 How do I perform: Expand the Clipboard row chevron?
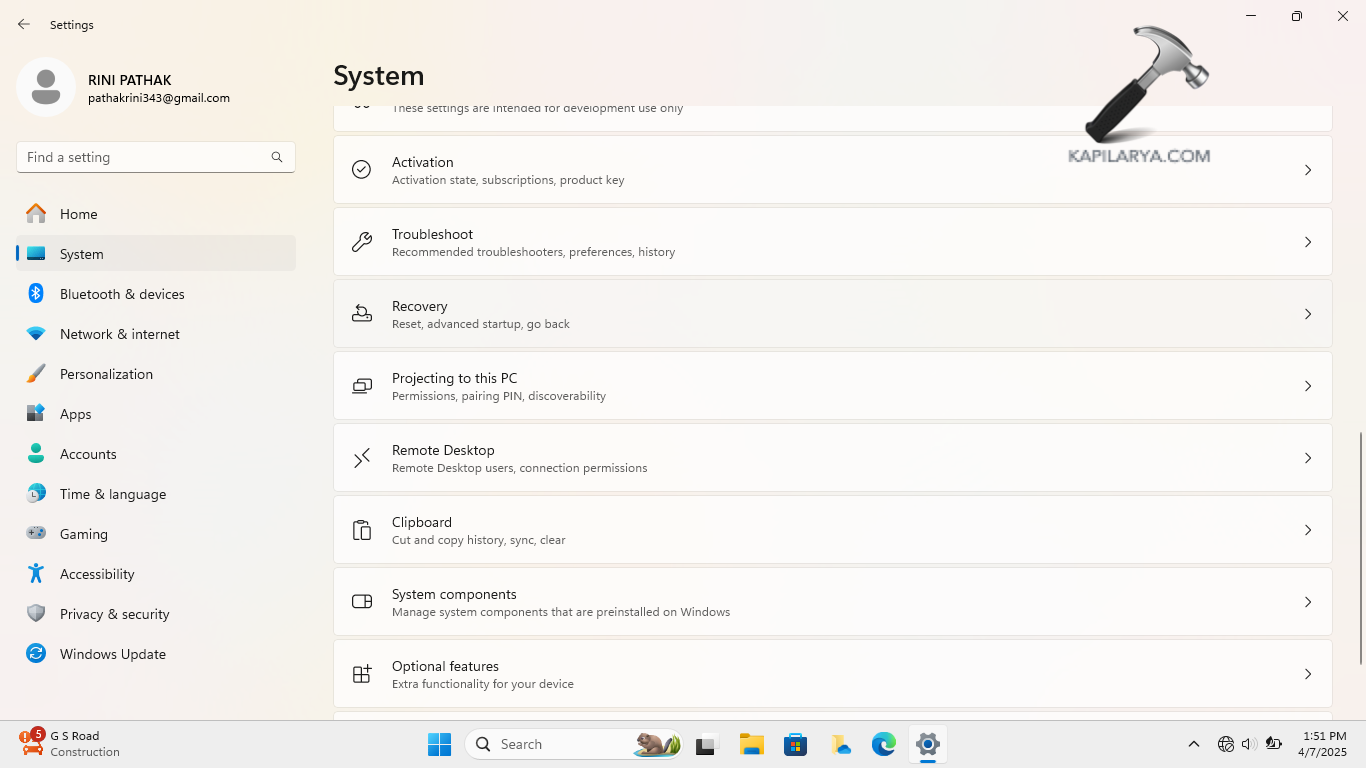(x=1307, y=530)
